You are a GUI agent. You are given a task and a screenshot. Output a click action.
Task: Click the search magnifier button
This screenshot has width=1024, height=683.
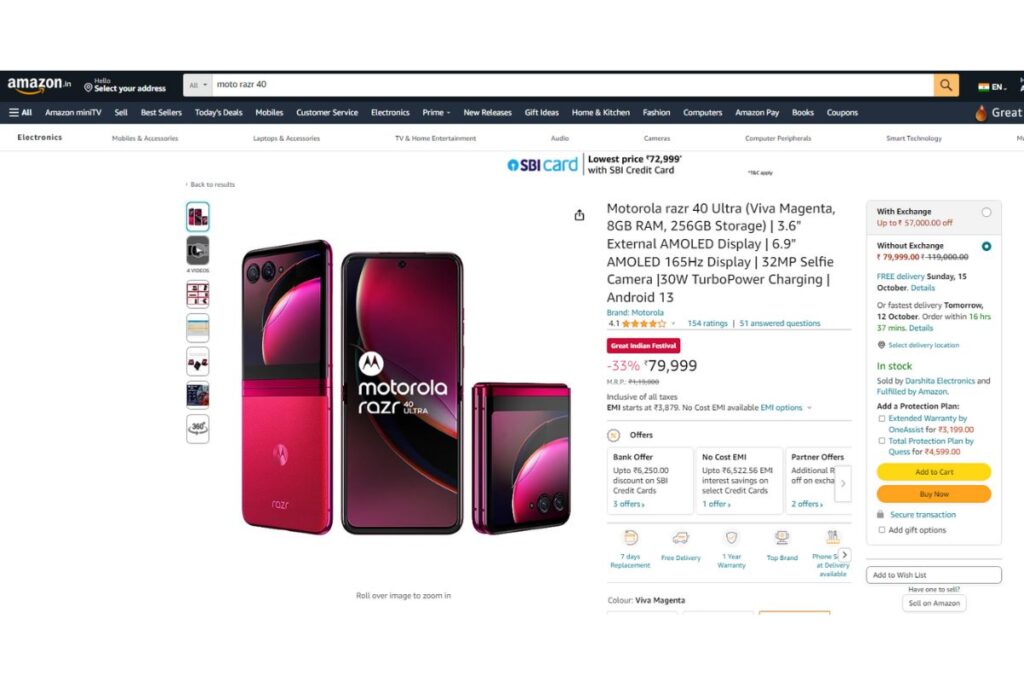coord(946,85)
